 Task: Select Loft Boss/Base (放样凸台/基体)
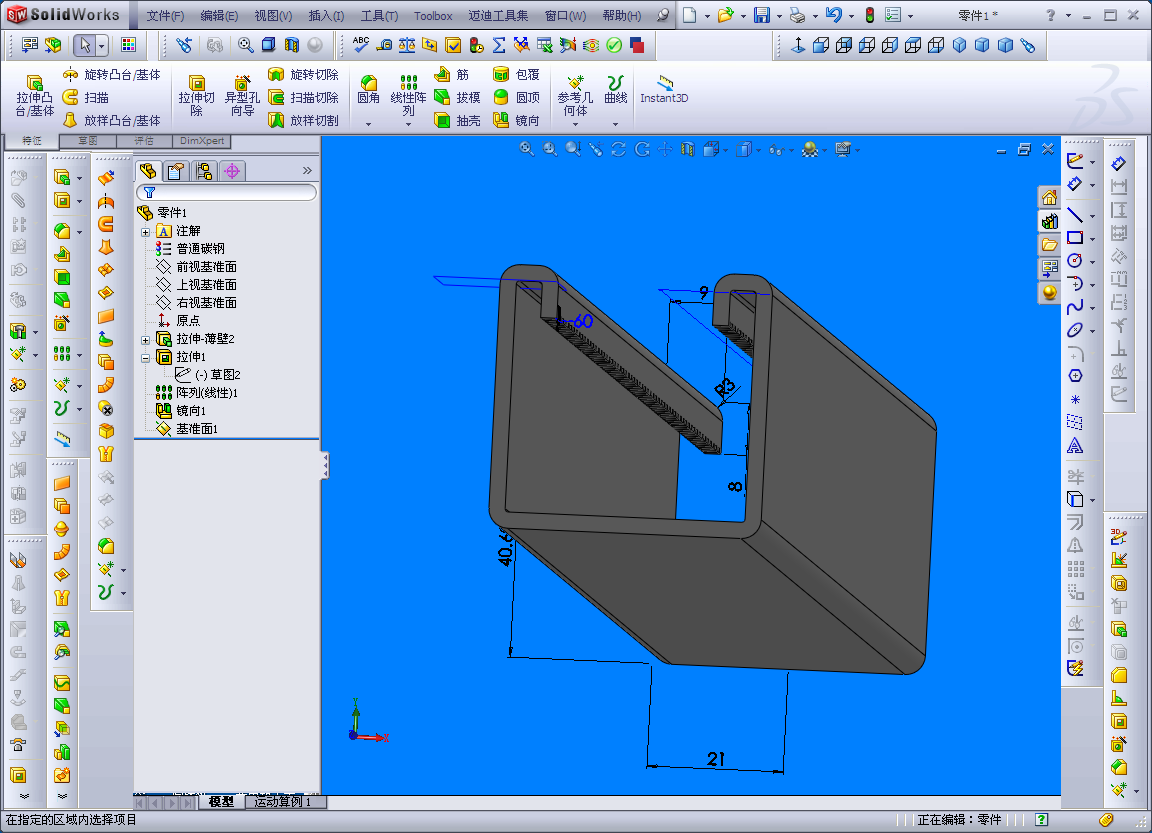pyautogui.click(x=112, y=120)
